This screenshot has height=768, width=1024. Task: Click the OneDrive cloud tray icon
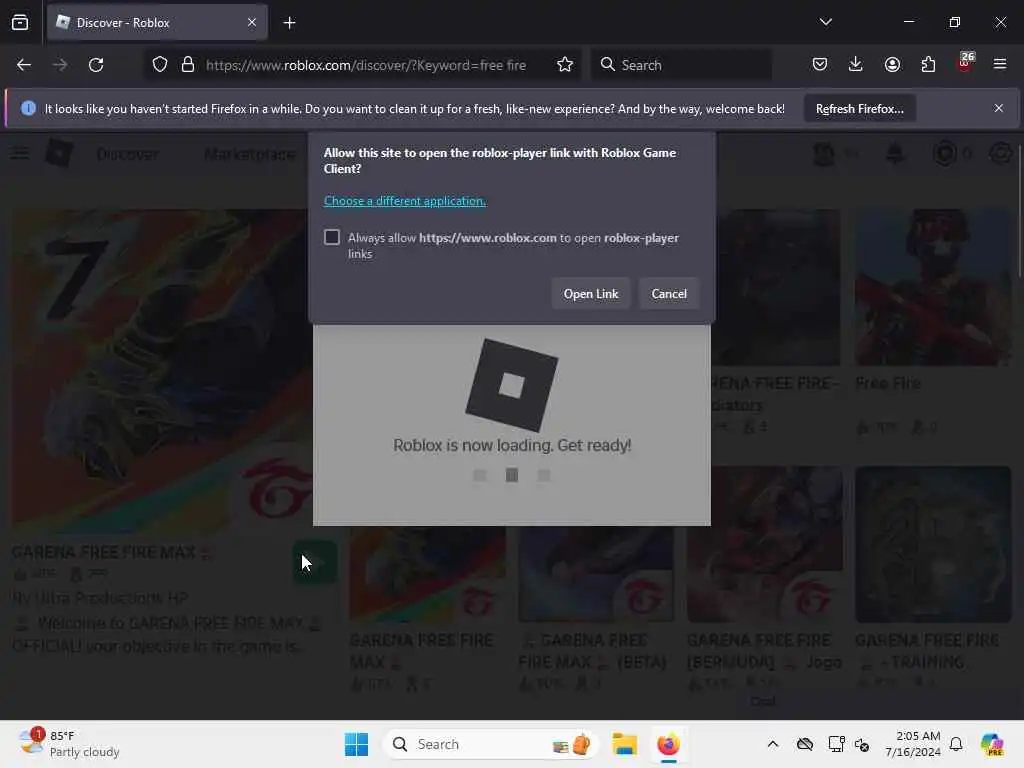point(805,744)
